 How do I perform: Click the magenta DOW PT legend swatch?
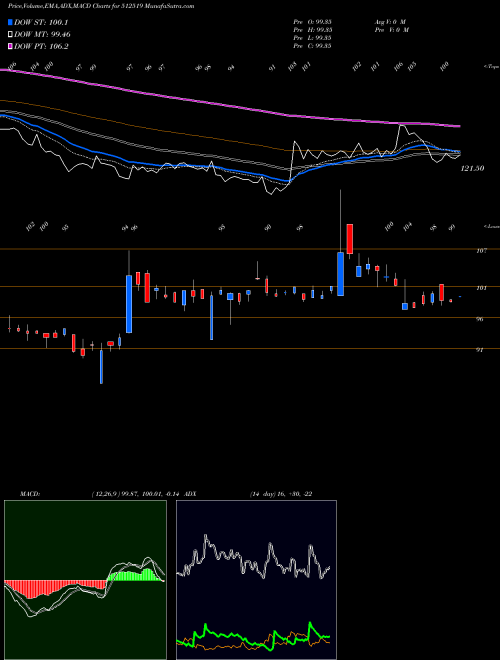pyautogui.click(x=10, y=46)
